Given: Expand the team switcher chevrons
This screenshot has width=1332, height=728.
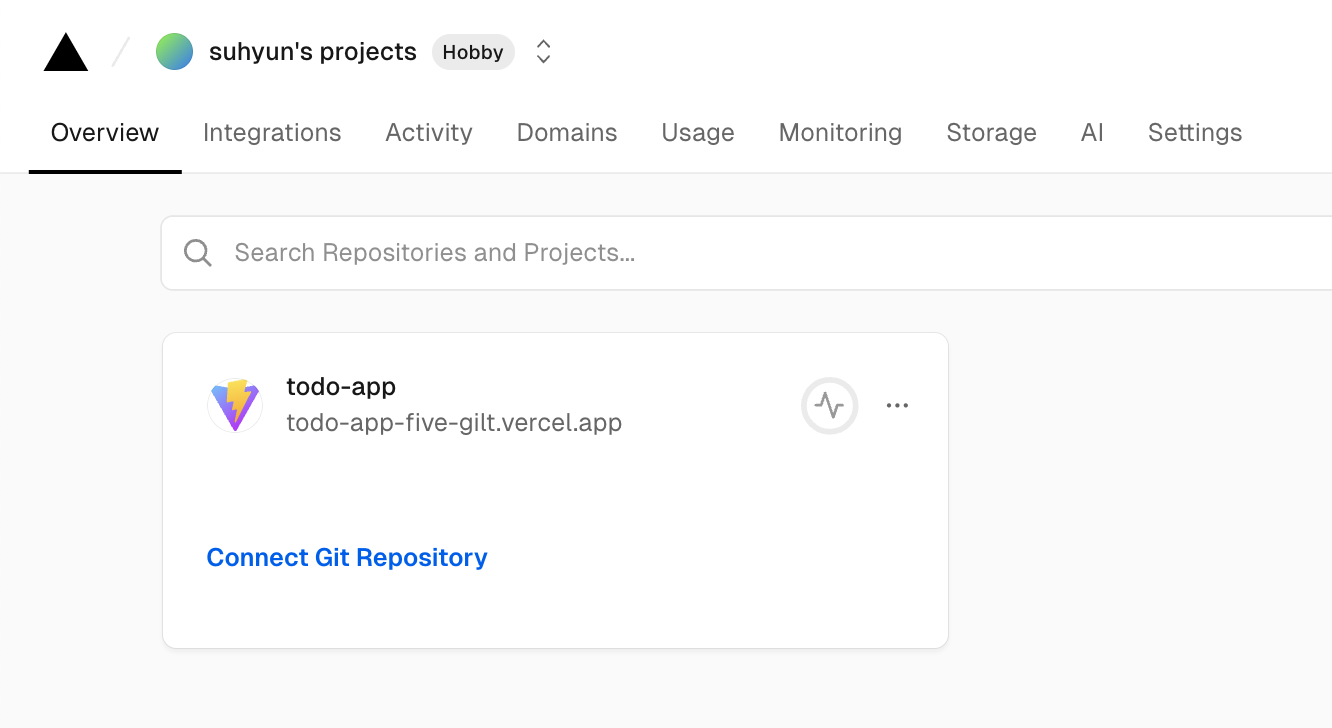Looking at the screenshot, I should click(x=543, y=52).
